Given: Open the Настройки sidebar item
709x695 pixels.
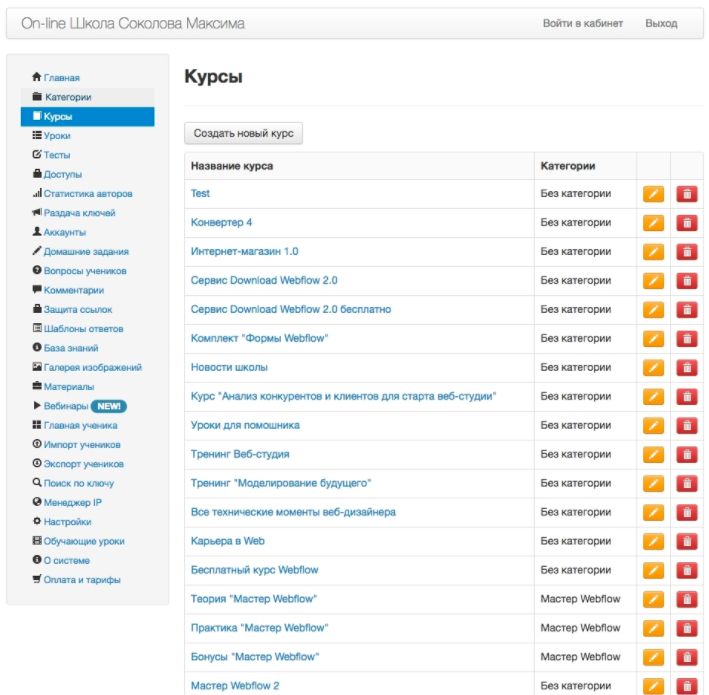Looking at the screenshot, I should point(67,522).
